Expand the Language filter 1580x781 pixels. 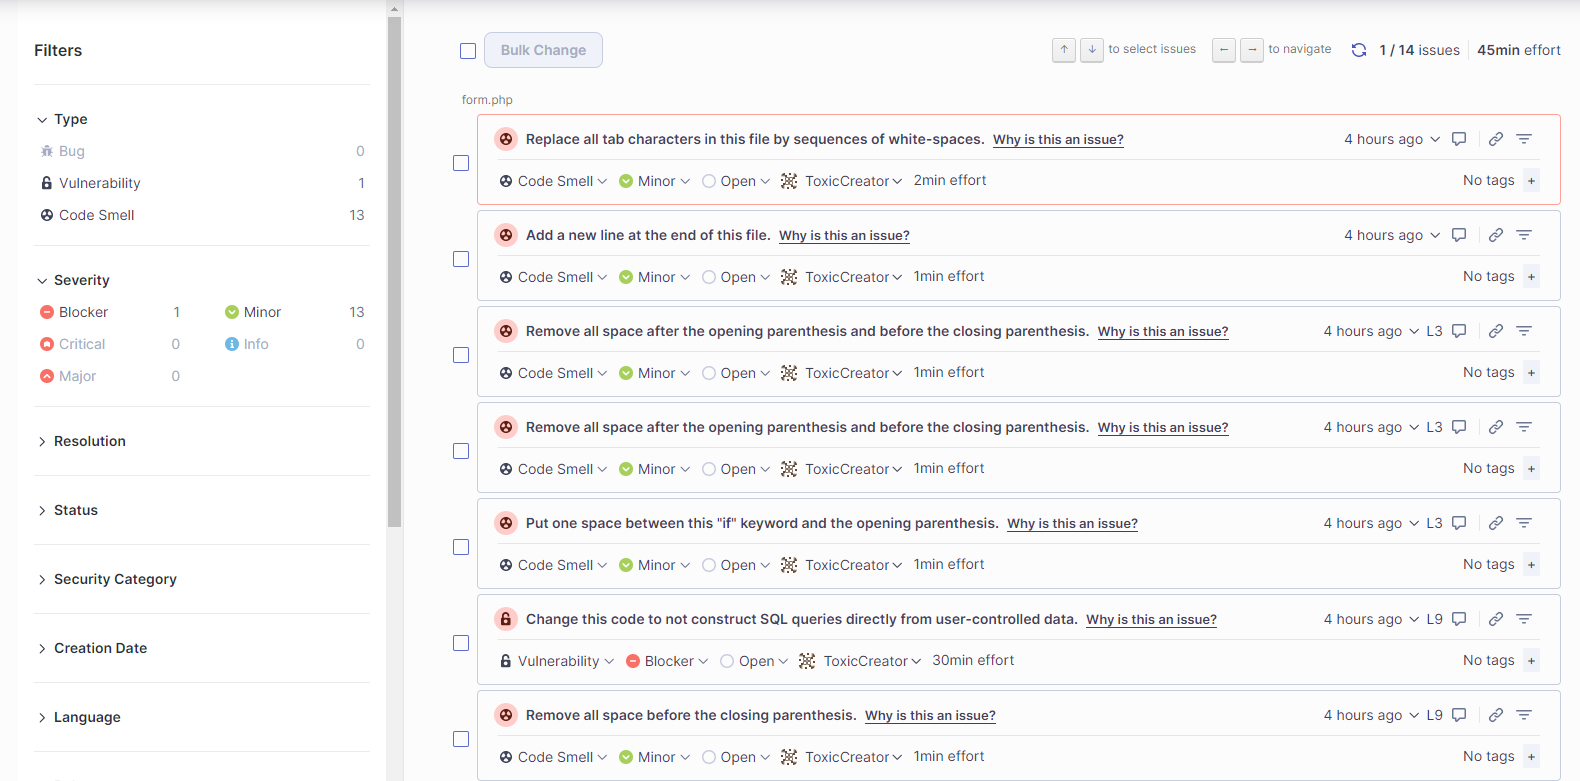(x=79, y=717)
